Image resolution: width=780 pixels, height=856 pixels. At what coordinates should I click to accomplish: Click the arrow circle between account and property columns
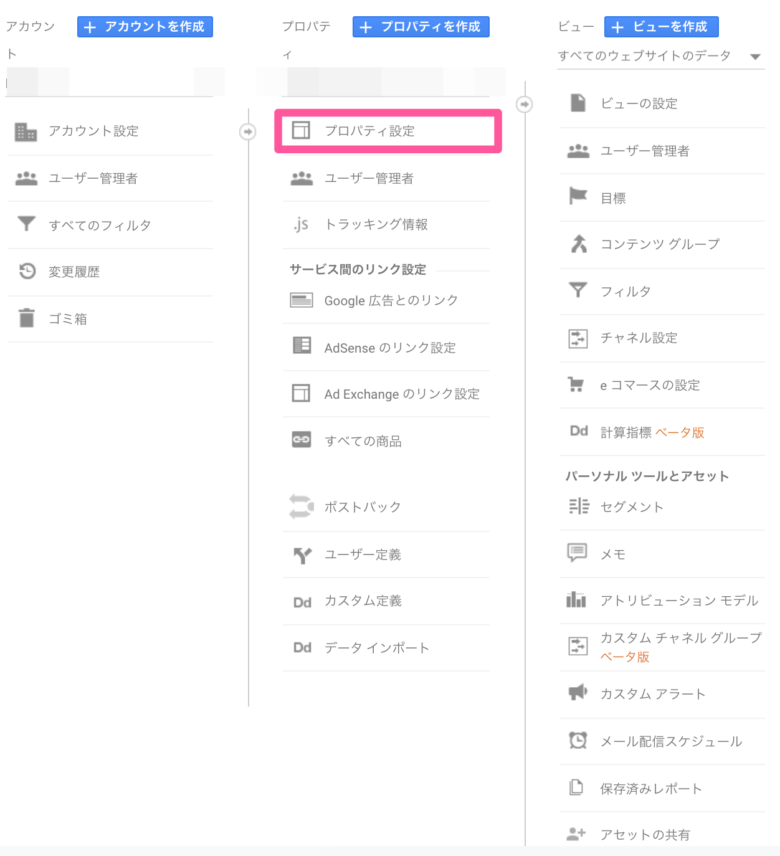pyautogui.click(x=248, y=132)
